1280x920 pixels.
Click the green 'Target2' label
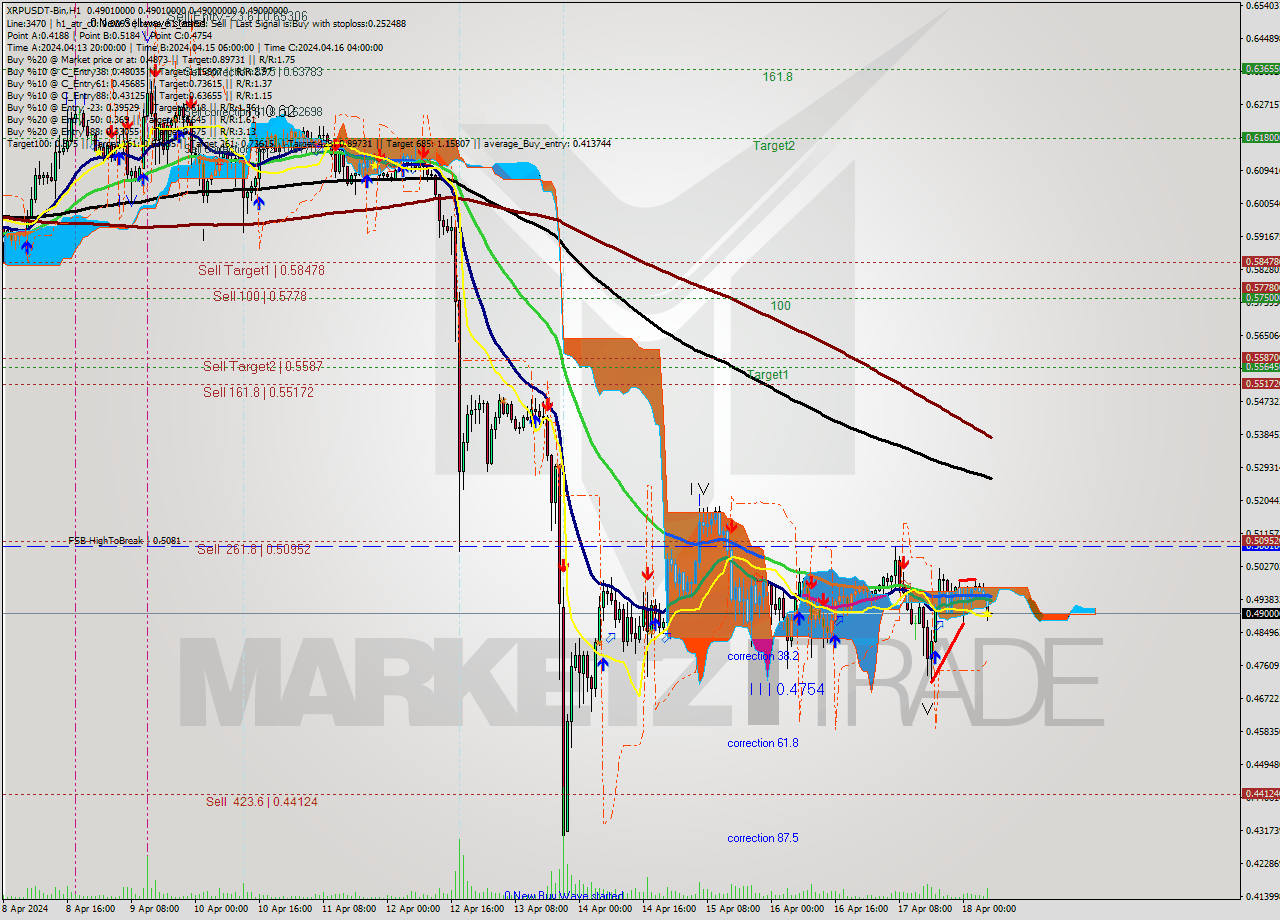pyautogui.click(x=774, y=145)
